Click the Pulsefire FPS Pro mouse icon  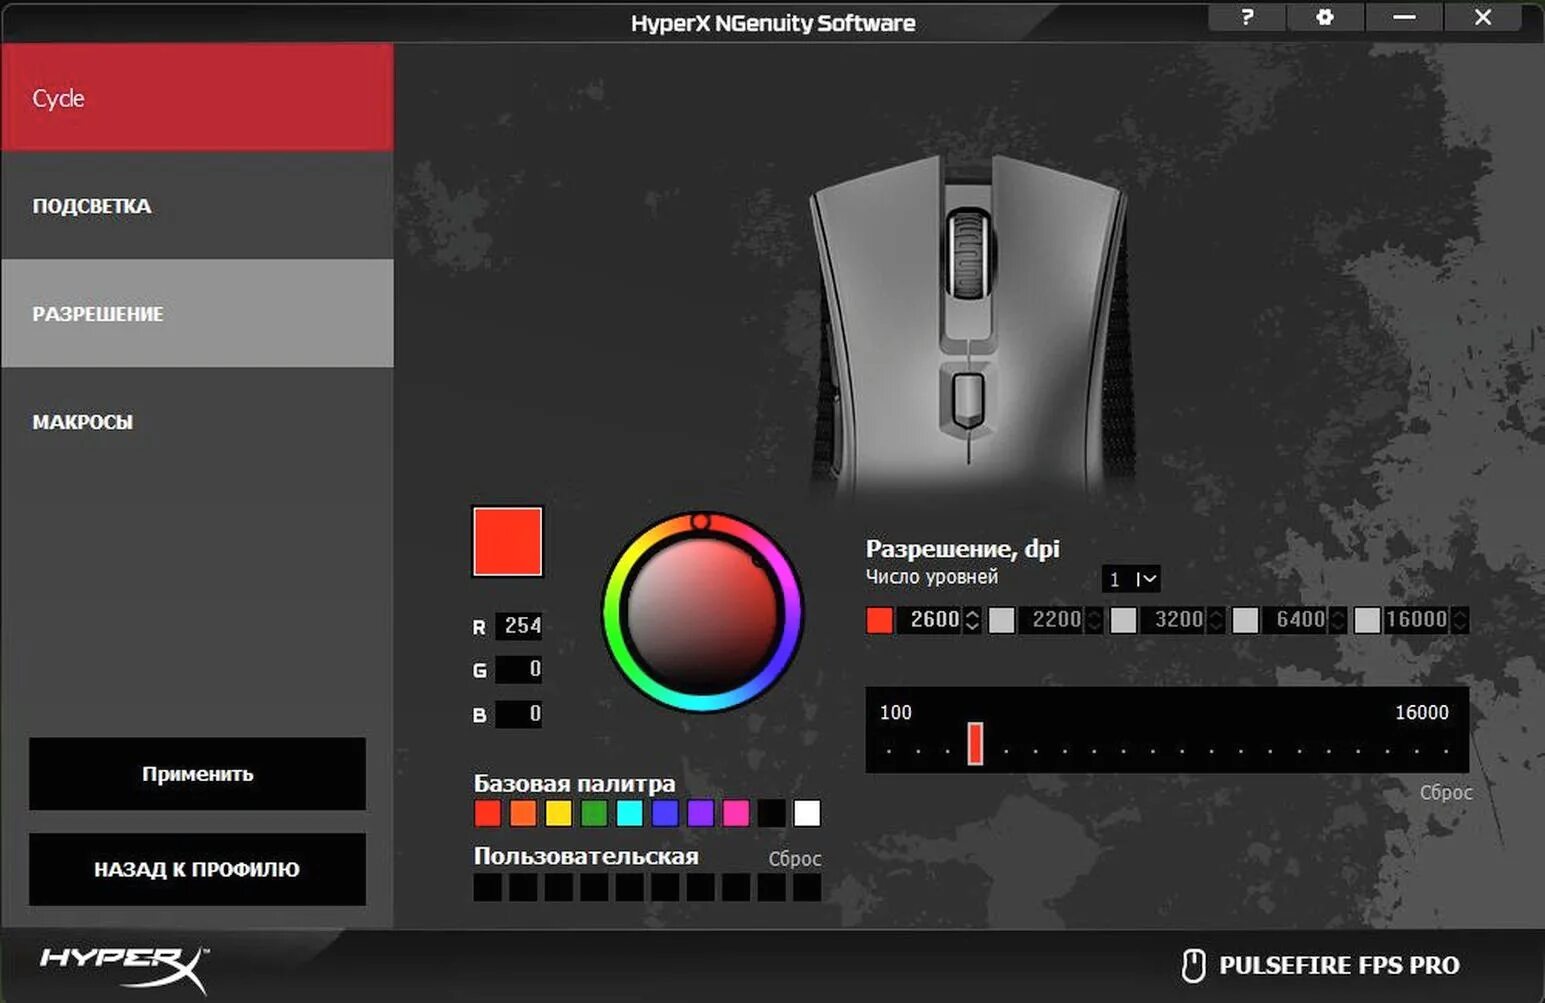pos(1193,965)
